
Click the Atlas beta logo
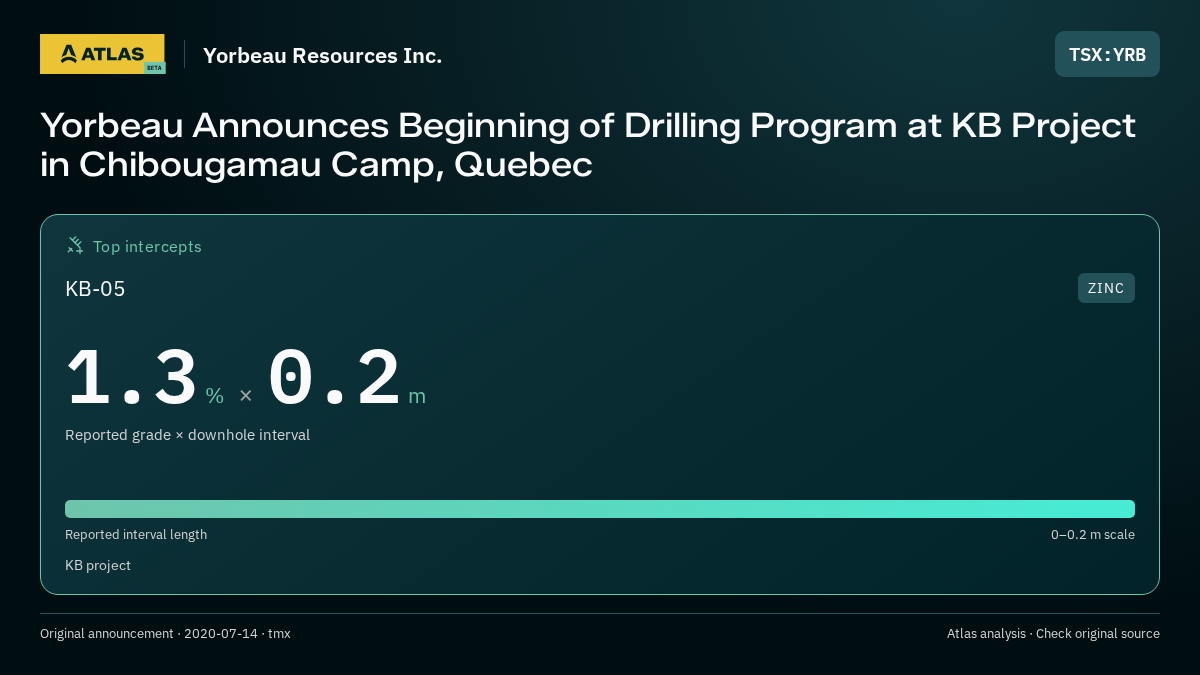(102, 54)
